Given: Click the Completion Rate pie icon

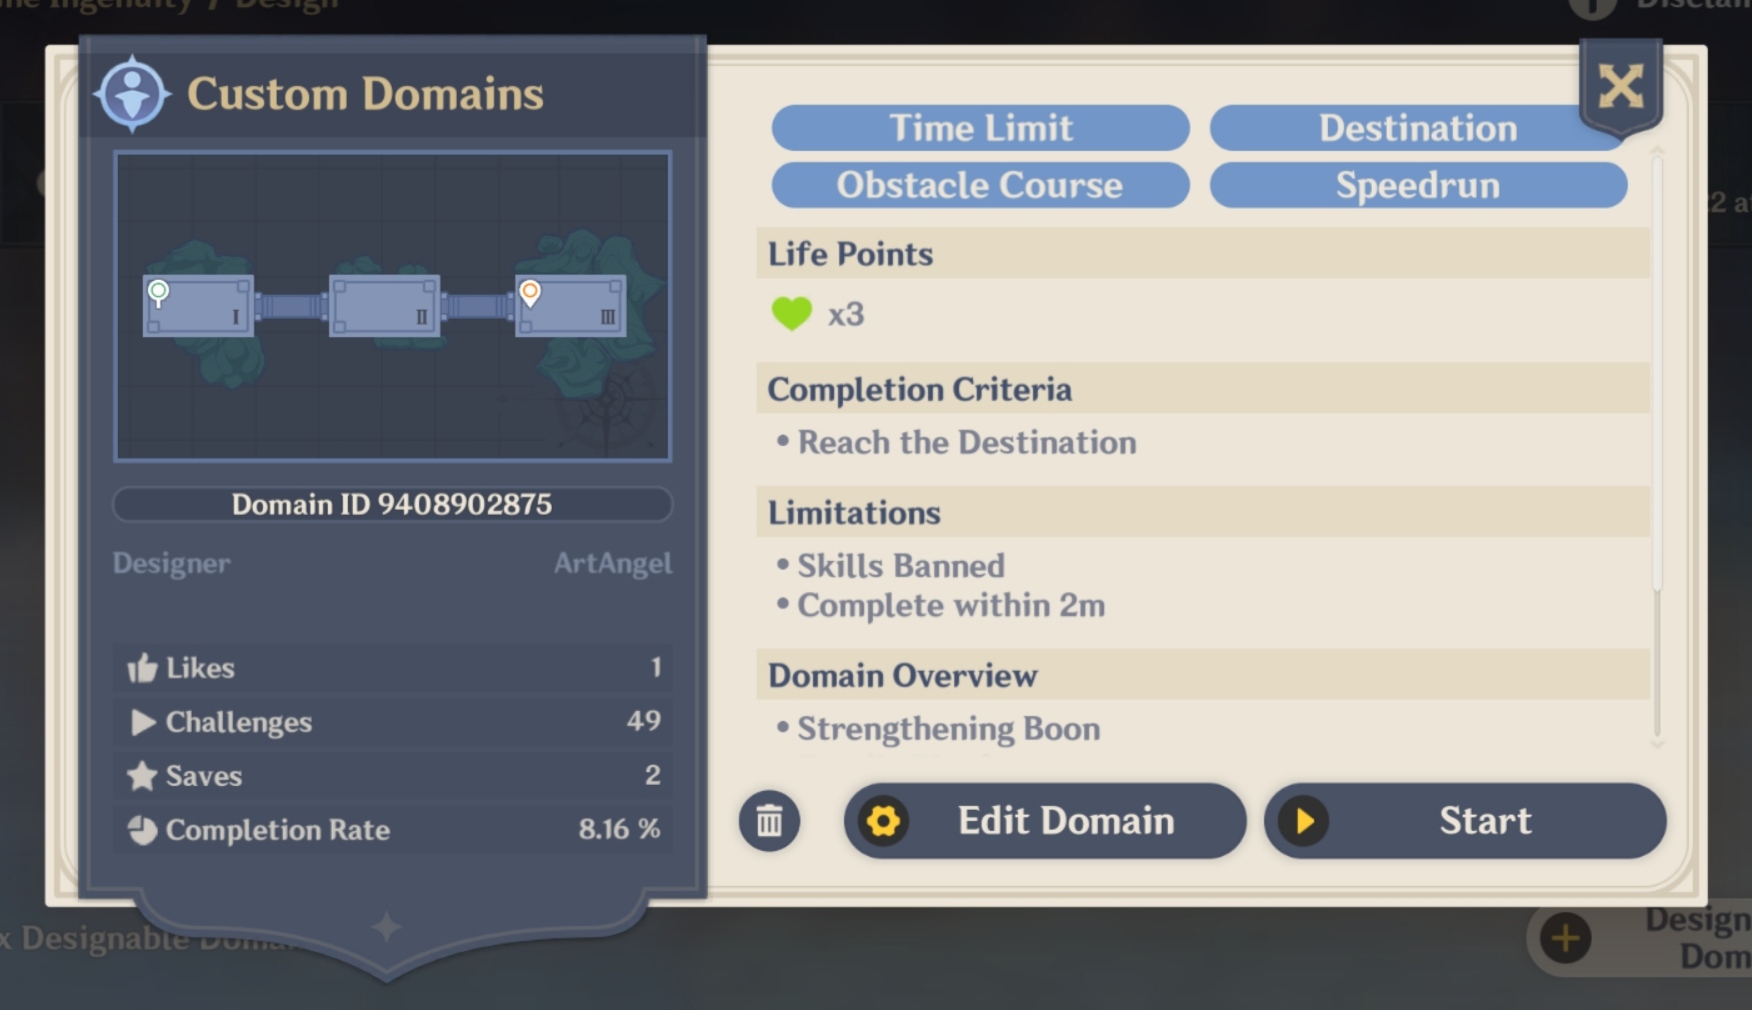Looking at the screenshot, I should click(142, 830).
